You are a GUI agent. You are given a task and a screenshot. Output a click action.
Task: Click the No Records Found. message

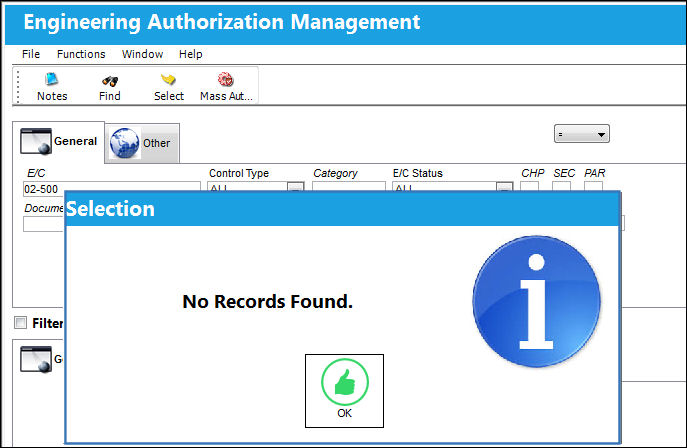268,301
